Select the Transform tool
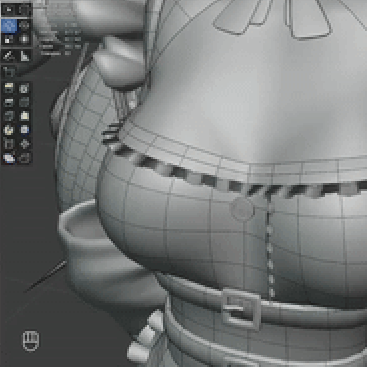Screen dimensions: 367x367 point(24,39)
